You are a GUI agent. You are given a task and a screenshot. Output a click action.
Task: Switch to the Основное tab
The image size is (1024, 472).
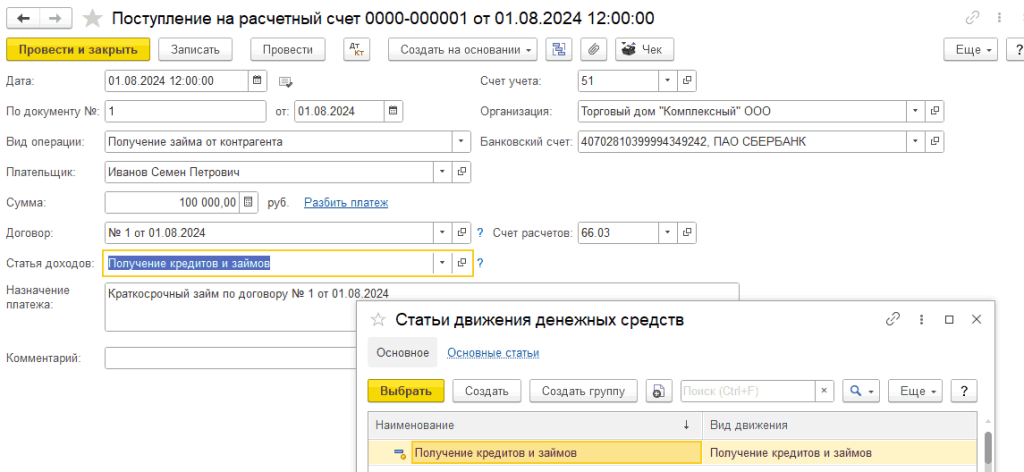tap(402, 353)
